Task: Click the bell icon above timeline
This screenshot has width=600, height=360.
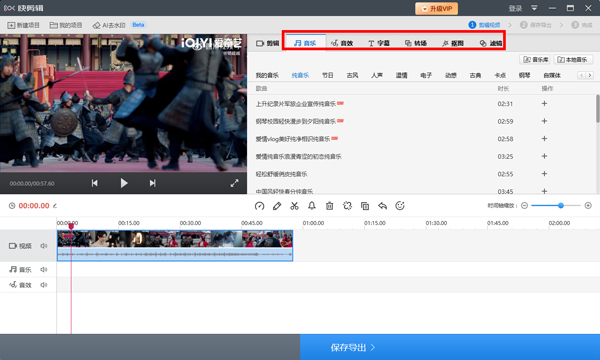Action: 312,206
